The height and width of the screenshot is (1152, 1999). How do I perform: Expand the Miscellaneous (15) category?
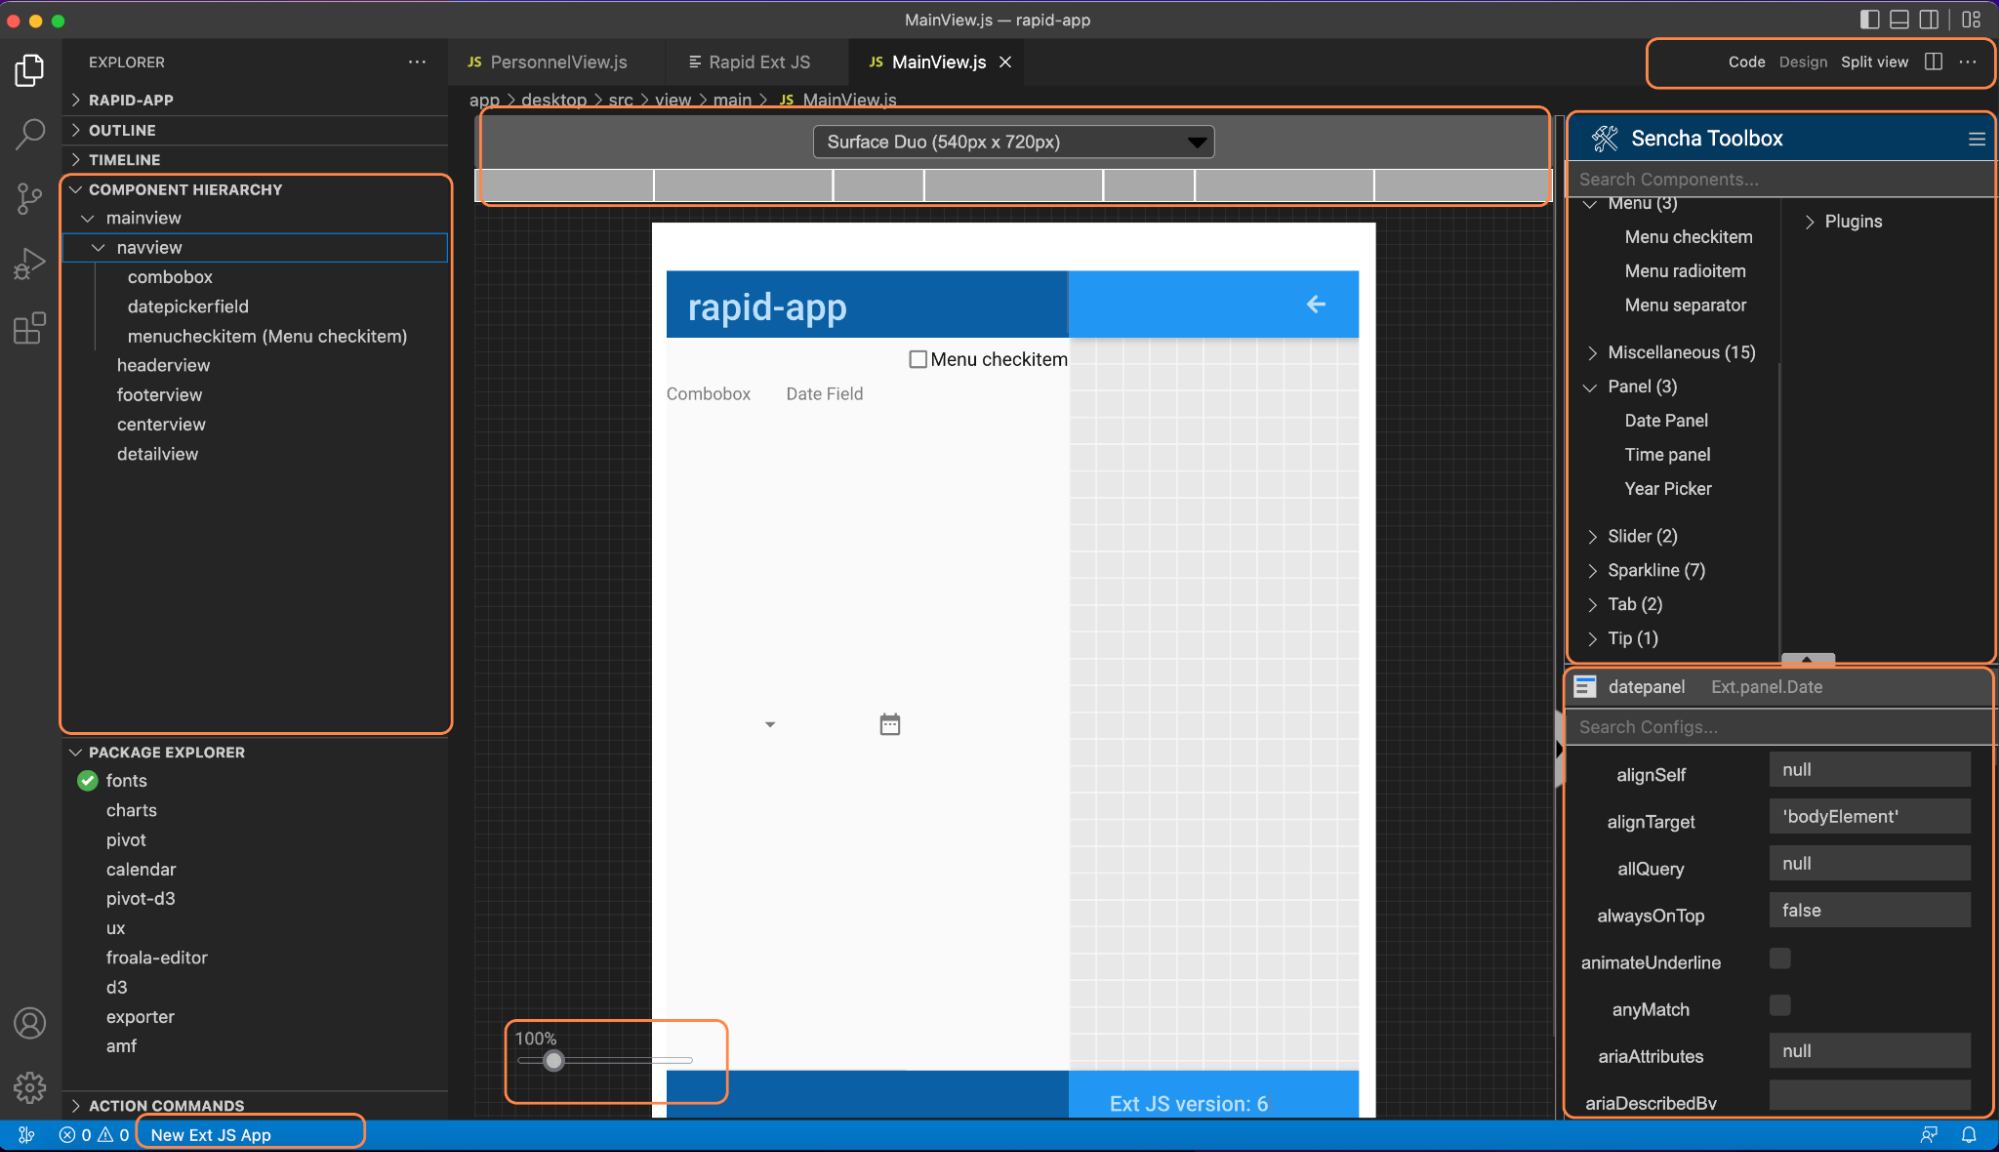[x=1592, y=352]
